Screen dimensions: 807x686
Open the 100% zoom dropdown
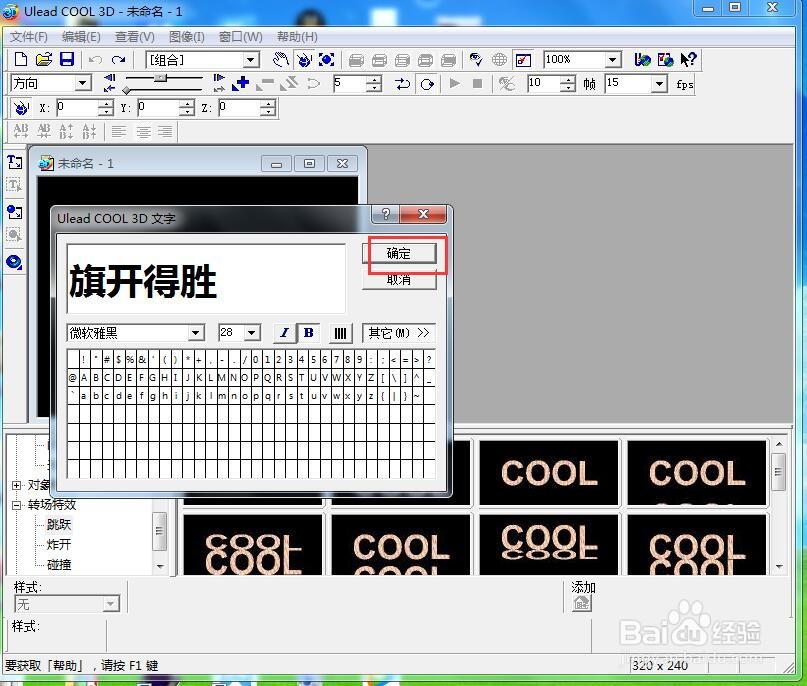[x=612, y=60]
